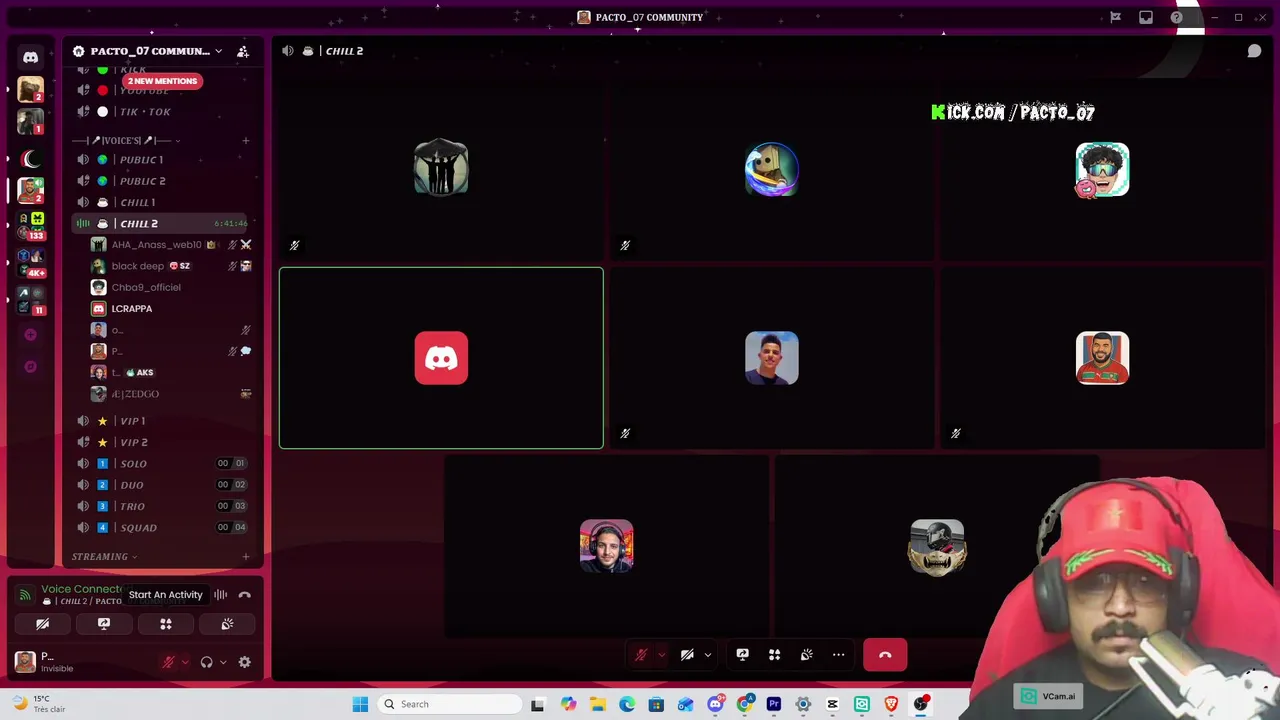Open more options ellipsis in call bar

[x=838, y=655]
